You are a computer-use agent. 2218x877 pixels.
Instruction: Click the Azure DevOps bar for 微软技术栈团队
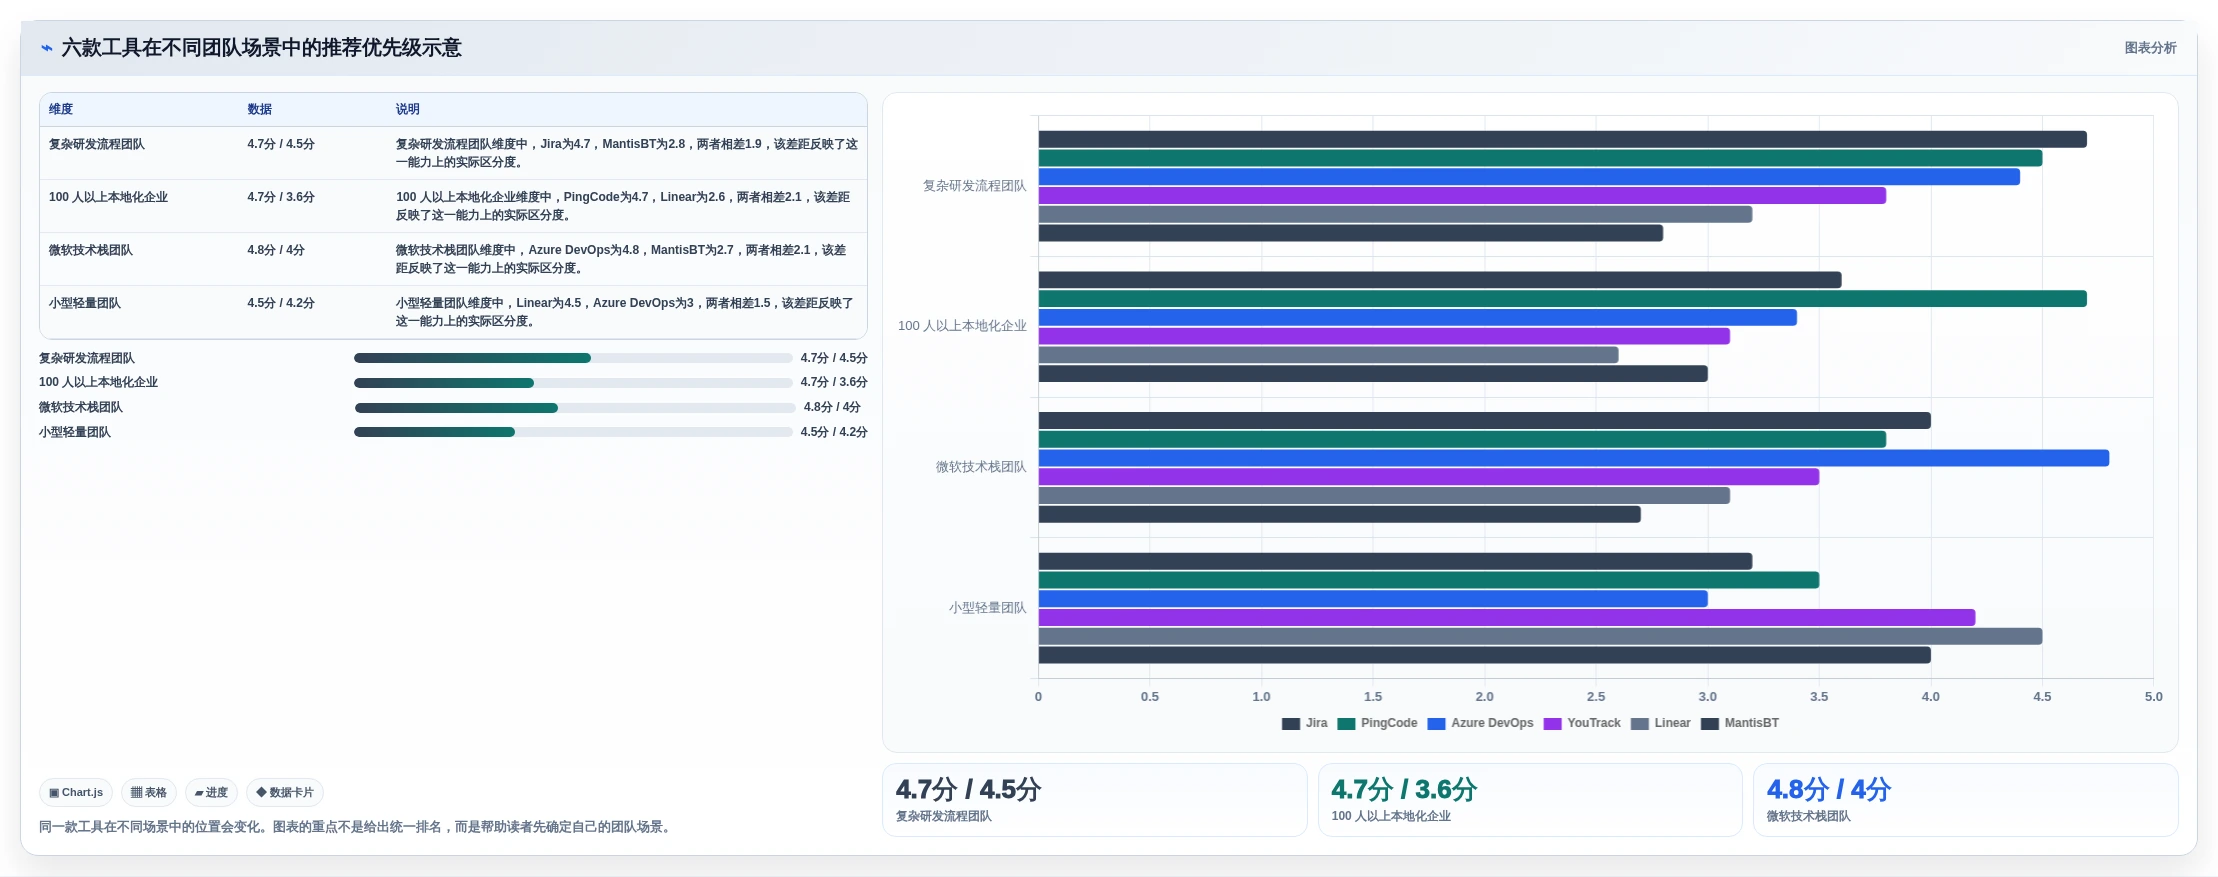[x=1574, y=458]
